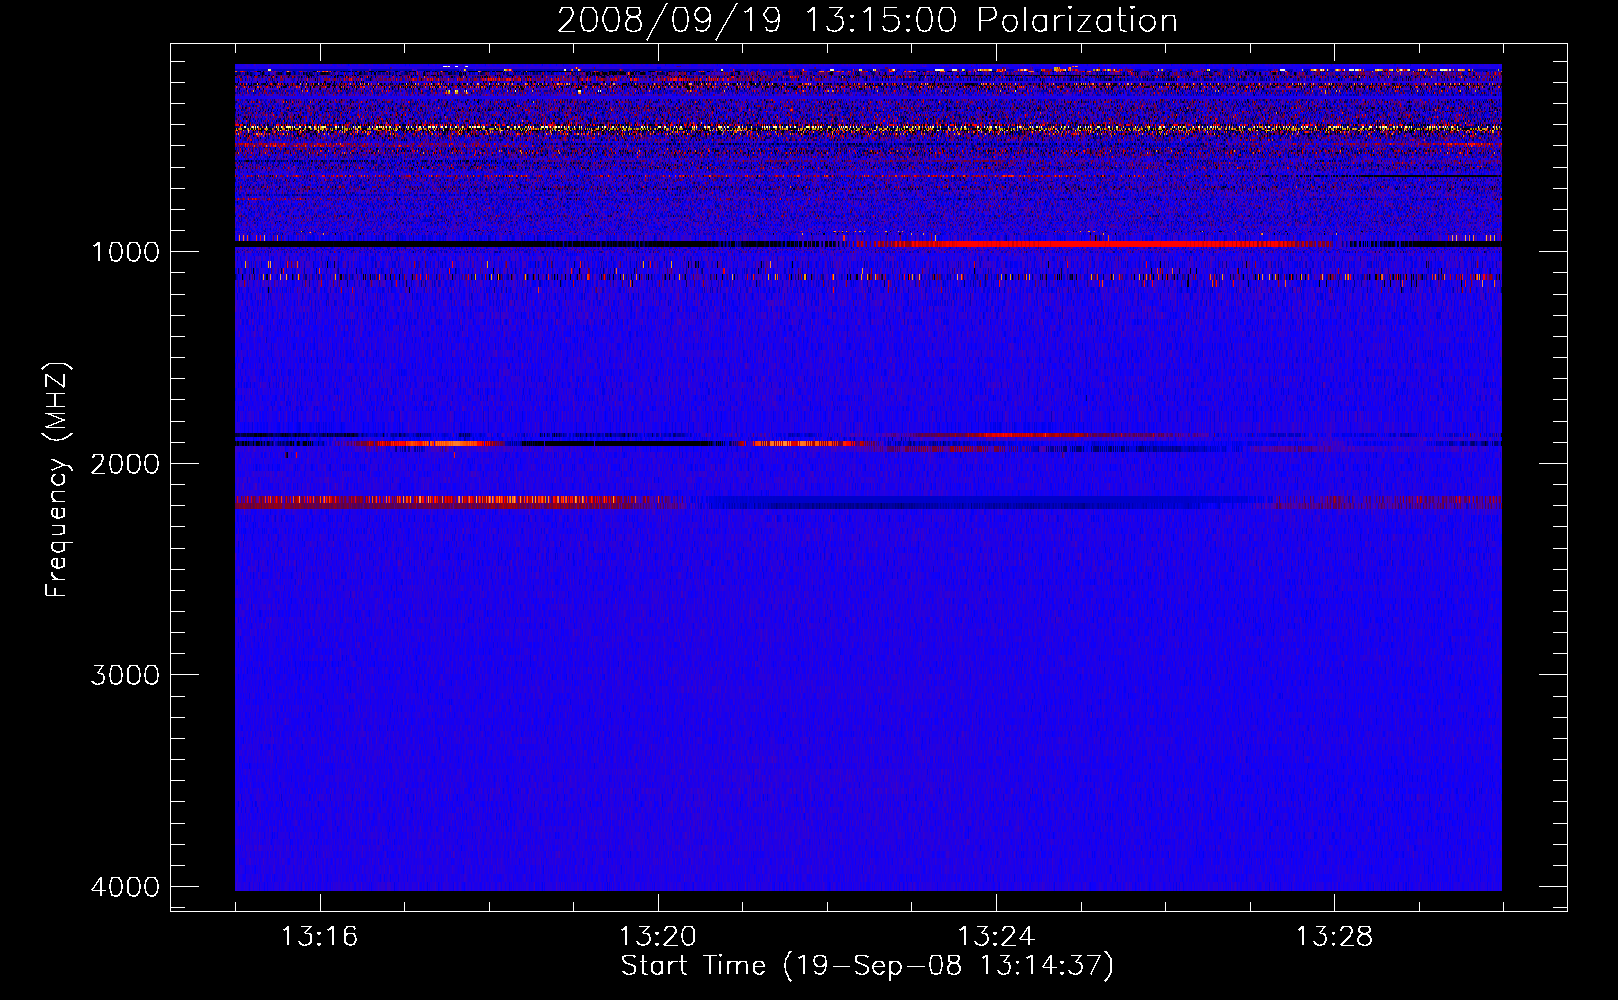Viewport: 1618px width, 1000px height.
Task: Click the 'Start Time (19-Sep-08 13:14:37)' label
Action: tap(867, 966)
